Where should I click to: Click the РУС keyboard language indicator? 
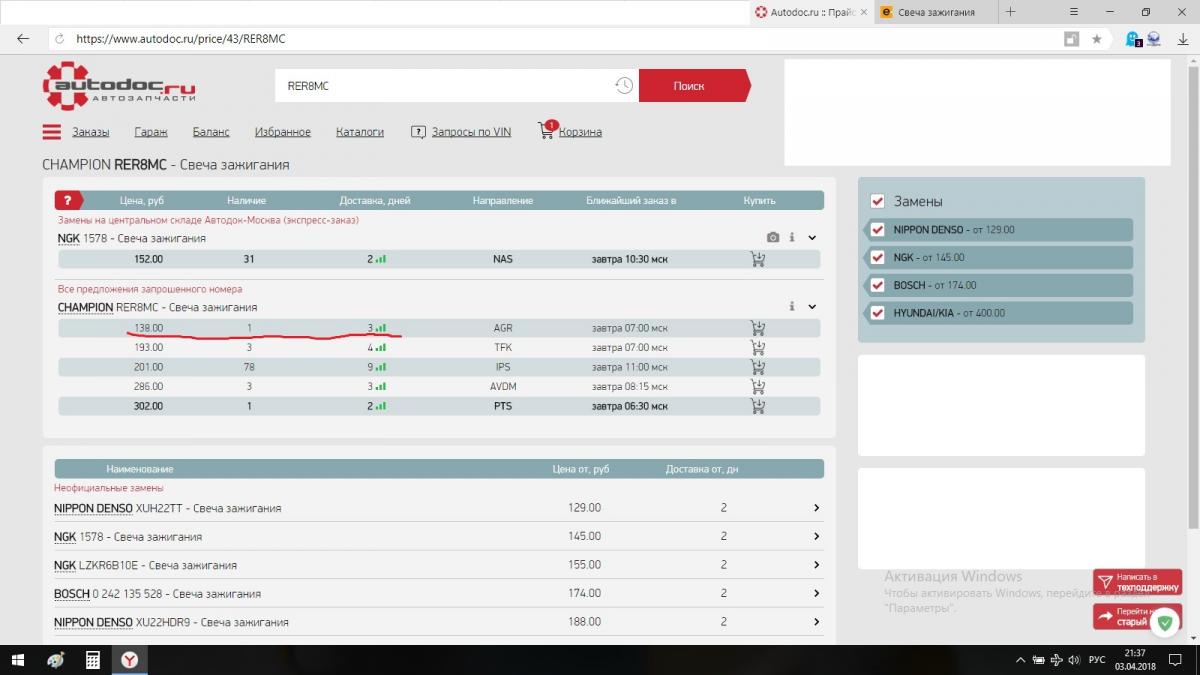pos(1097,660)
